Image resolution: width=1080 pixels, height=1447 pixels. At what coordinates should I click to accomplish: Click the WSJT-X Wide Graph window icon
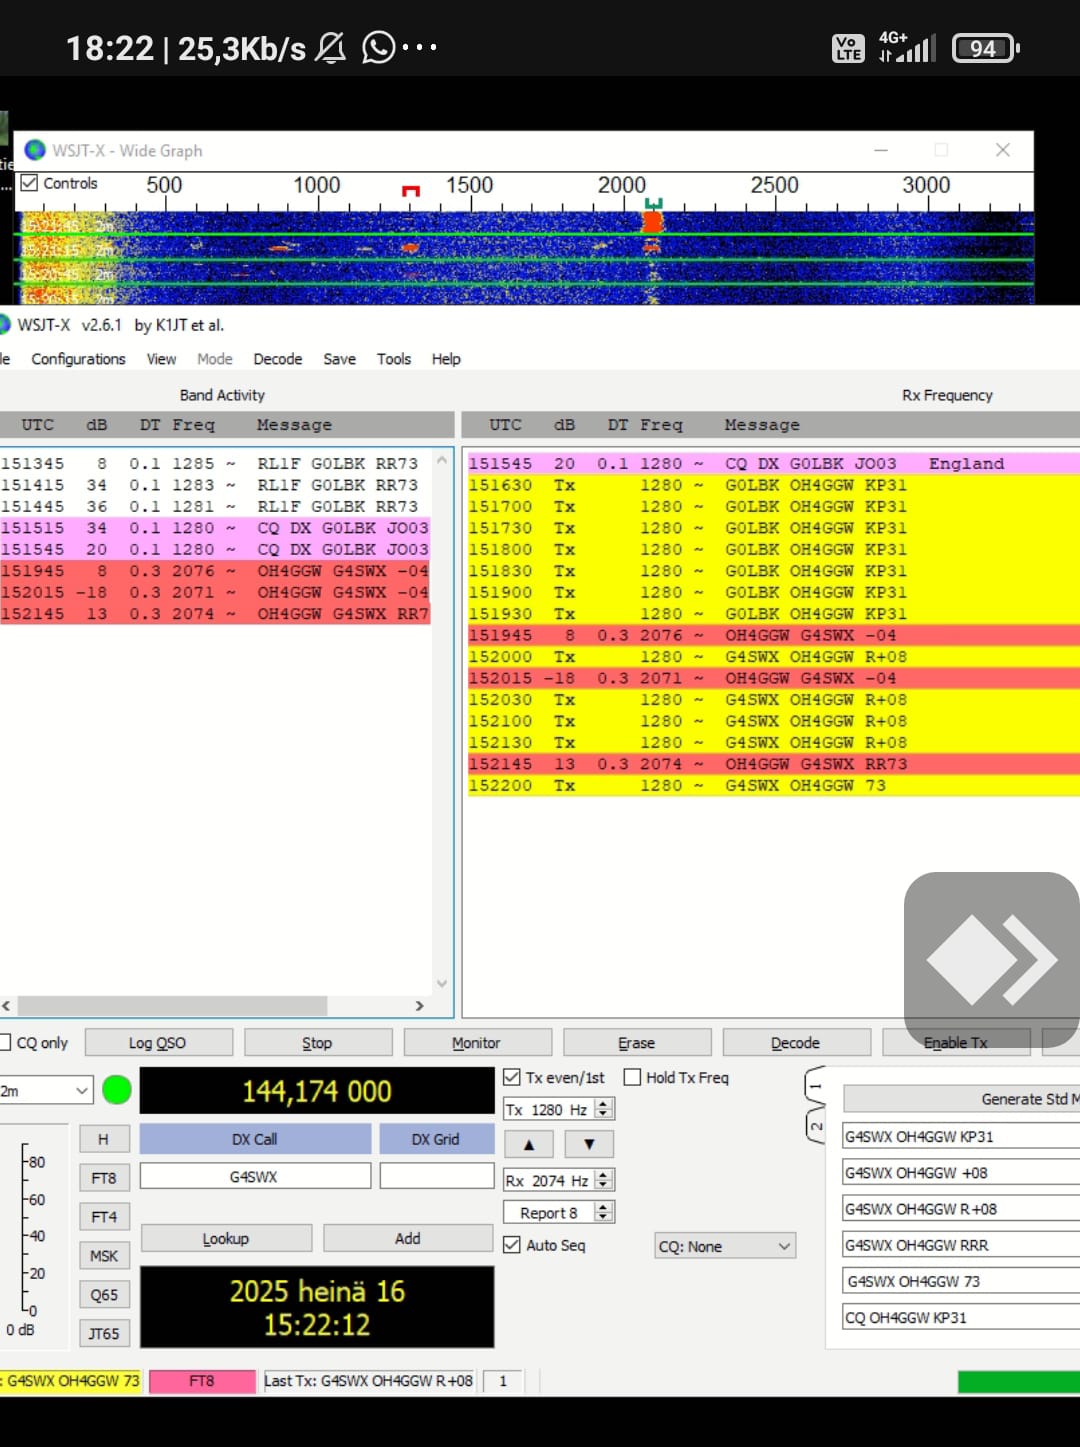pyautogui.click(x=35, y=150)
